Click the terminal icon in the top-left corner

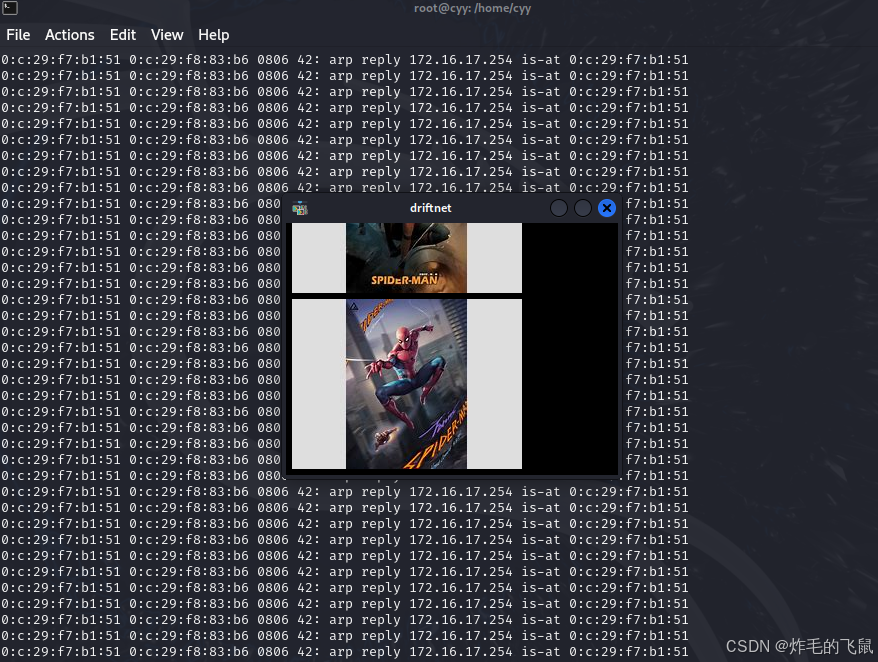(x=9, y=9)
